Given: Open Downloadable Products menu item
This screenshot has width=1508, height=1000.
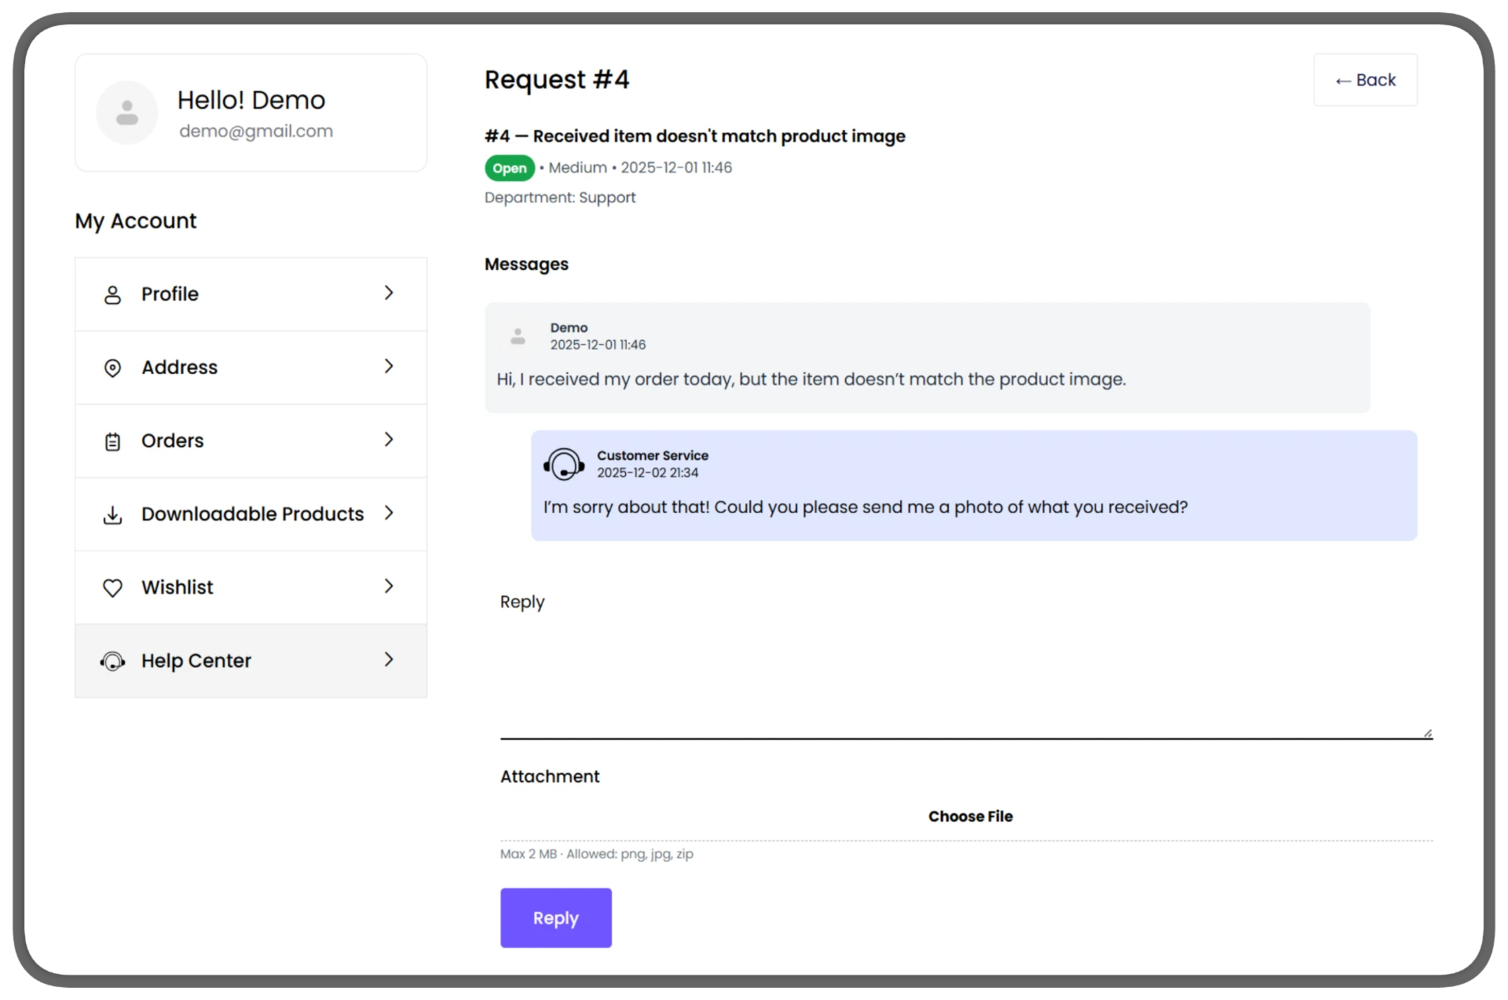Looking at the screenshot, I should pyautogui.click(x=251, y=514).
